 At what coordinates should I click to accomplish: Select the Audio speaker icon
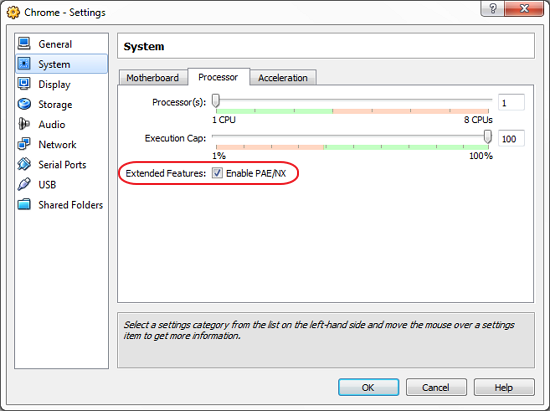24,124
